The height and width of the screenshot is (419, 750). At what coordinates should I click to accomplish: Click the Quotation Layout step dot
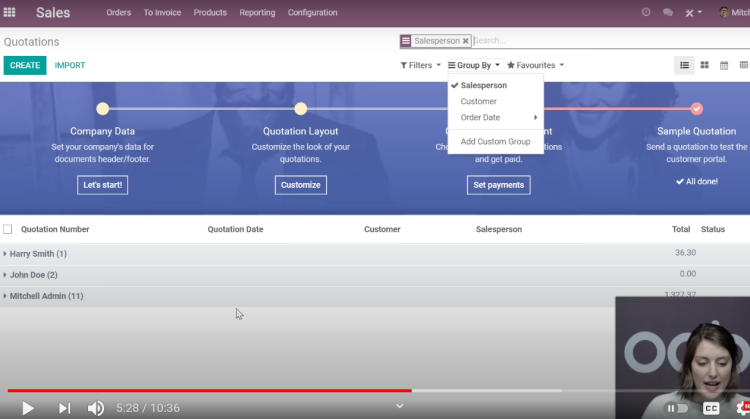click(300, 109)
